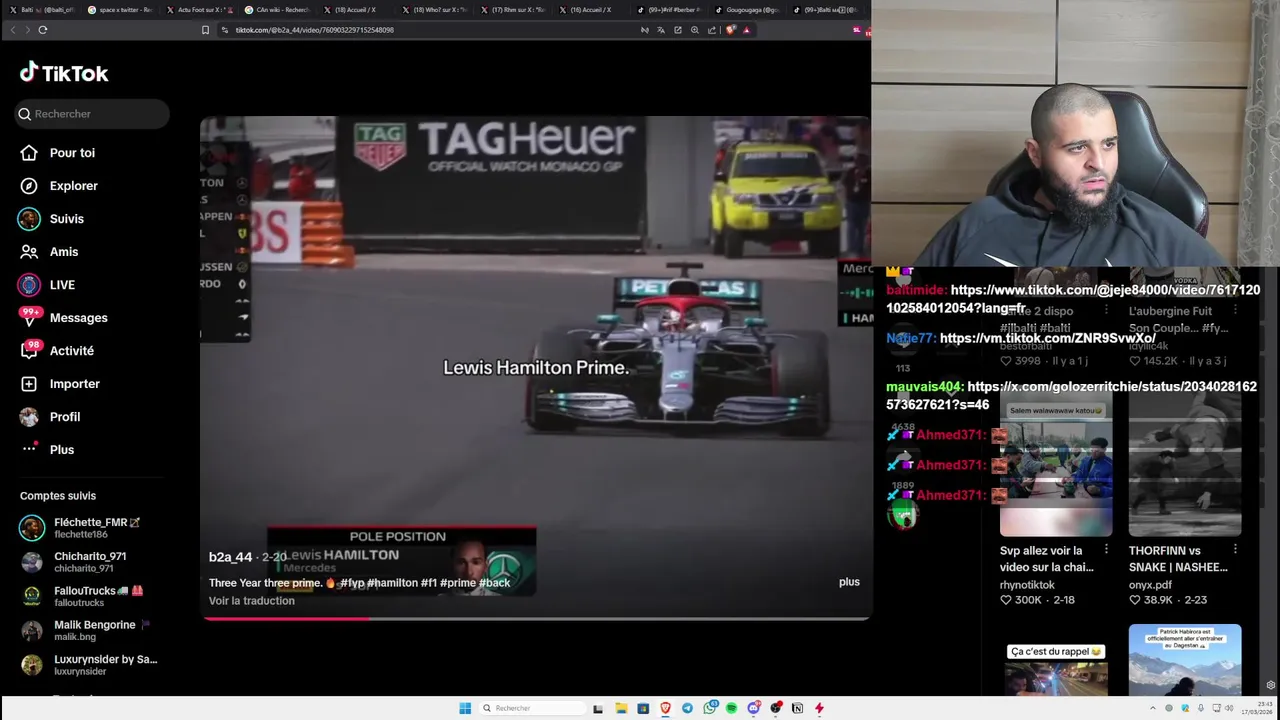Open Telegram from the taskbar
This screenshot has width=1280, height=720.
pyautogui.click(x=687, y=708)
